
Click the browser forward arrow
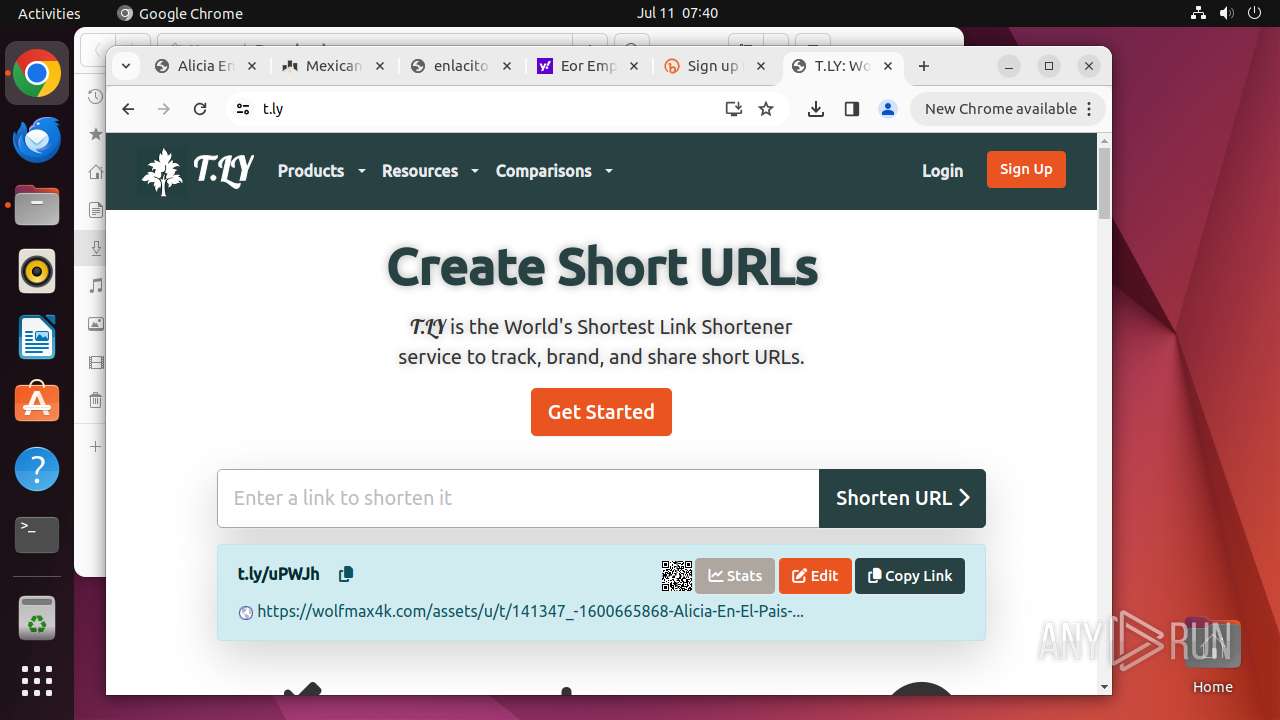(164, 109)
